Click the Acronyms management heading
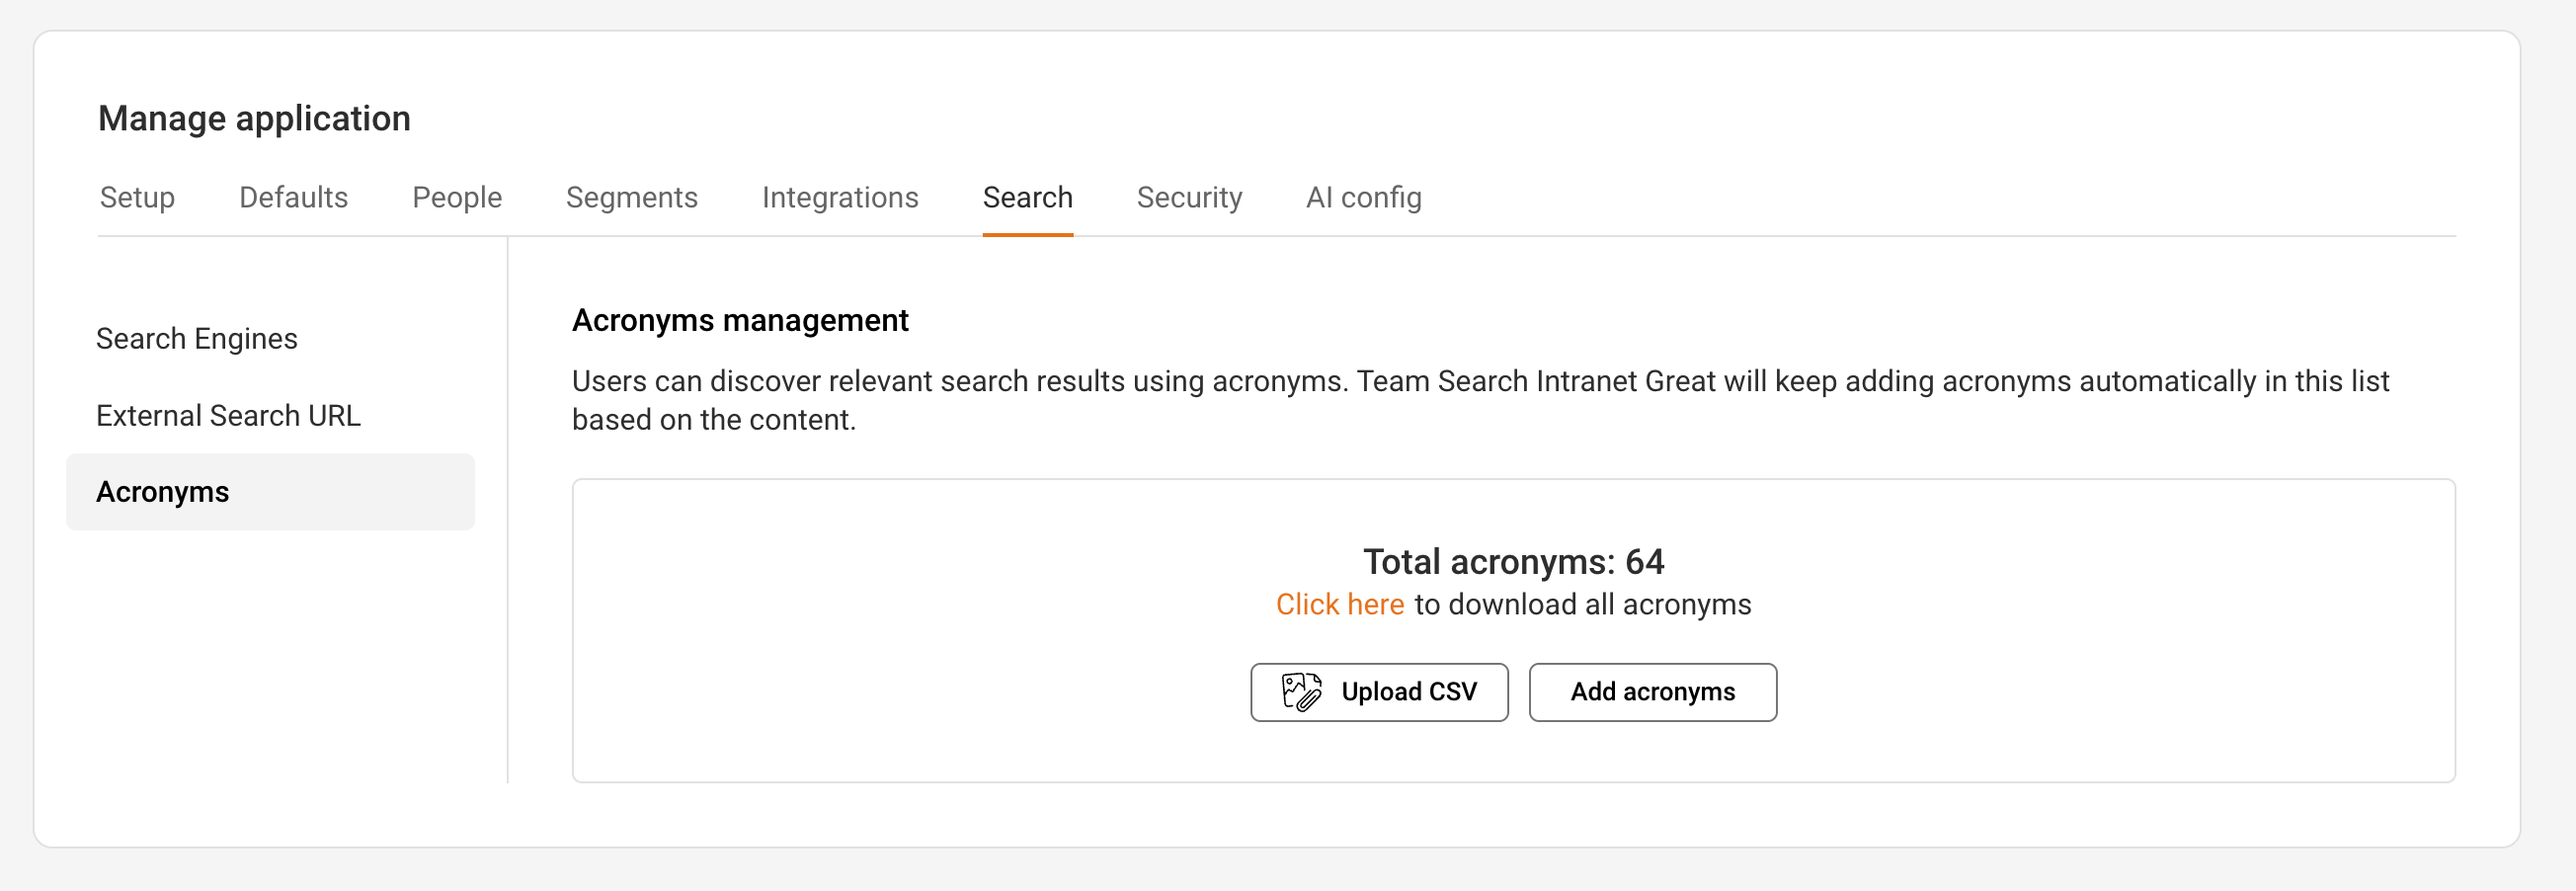 click(x=740, y=320)
